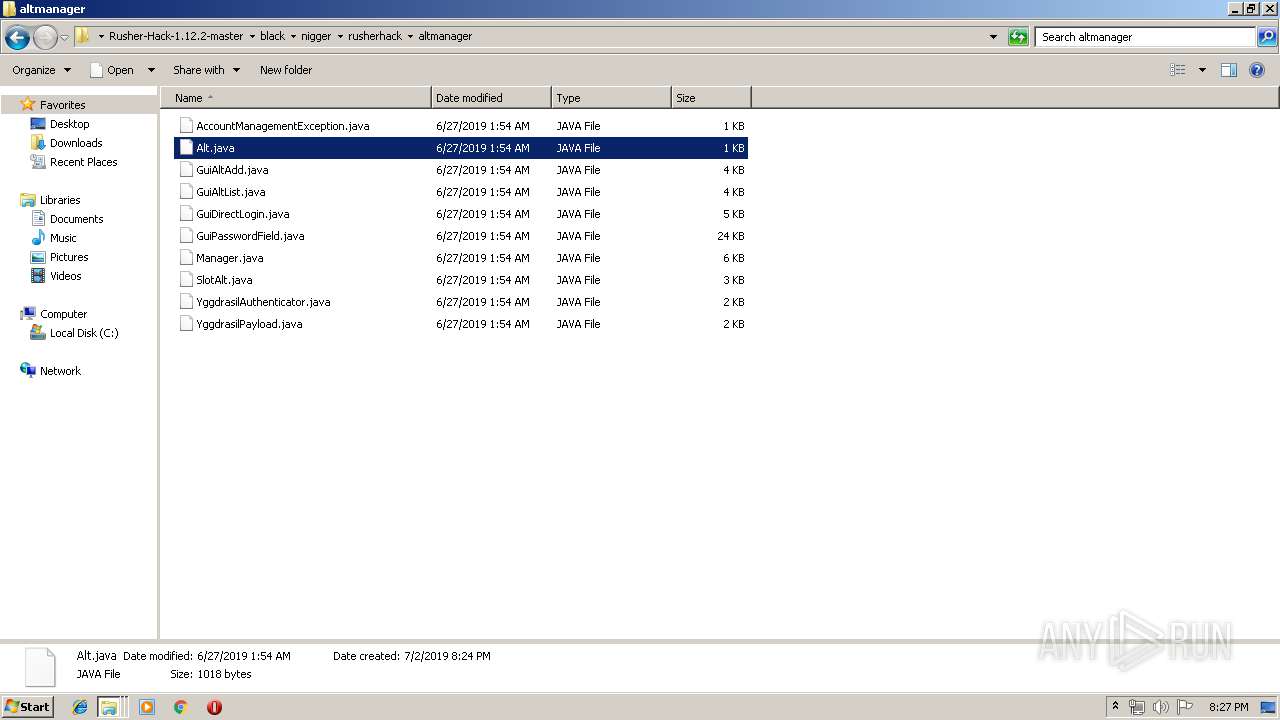This screenshot has width=1280, height=720.
Task: Click the search magnifier icon
Action: (x=1266, y=37)
